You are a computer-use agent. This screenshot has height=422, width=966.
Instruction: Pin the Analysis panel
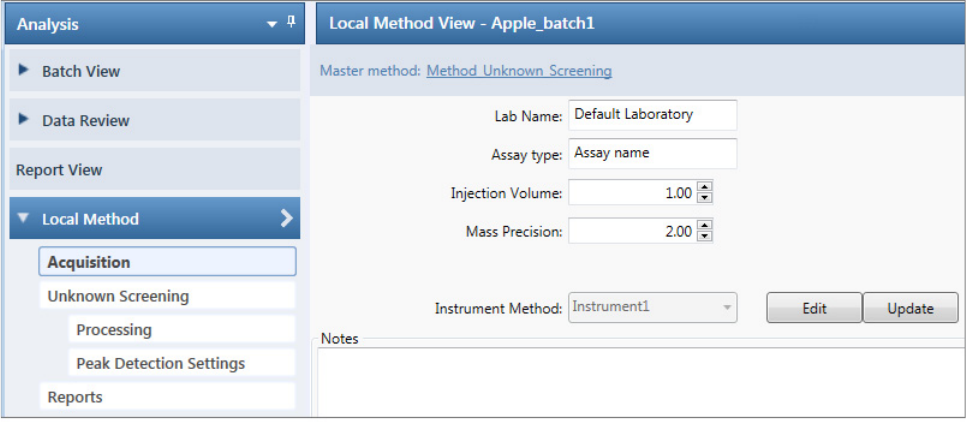(291, 22)
